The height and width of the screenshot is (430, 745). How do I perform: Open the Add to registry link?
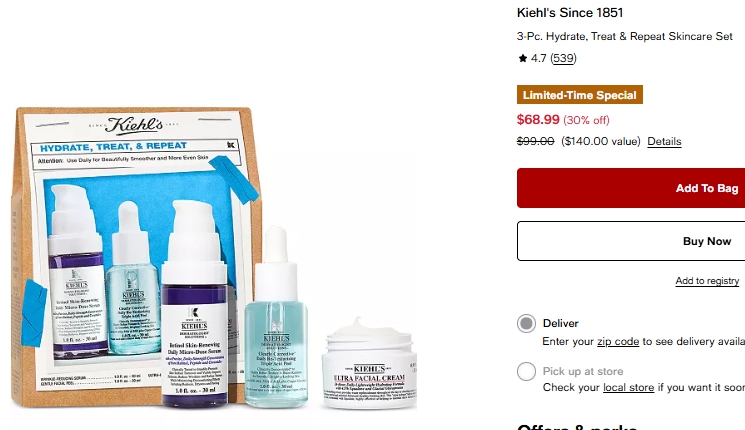707,281
